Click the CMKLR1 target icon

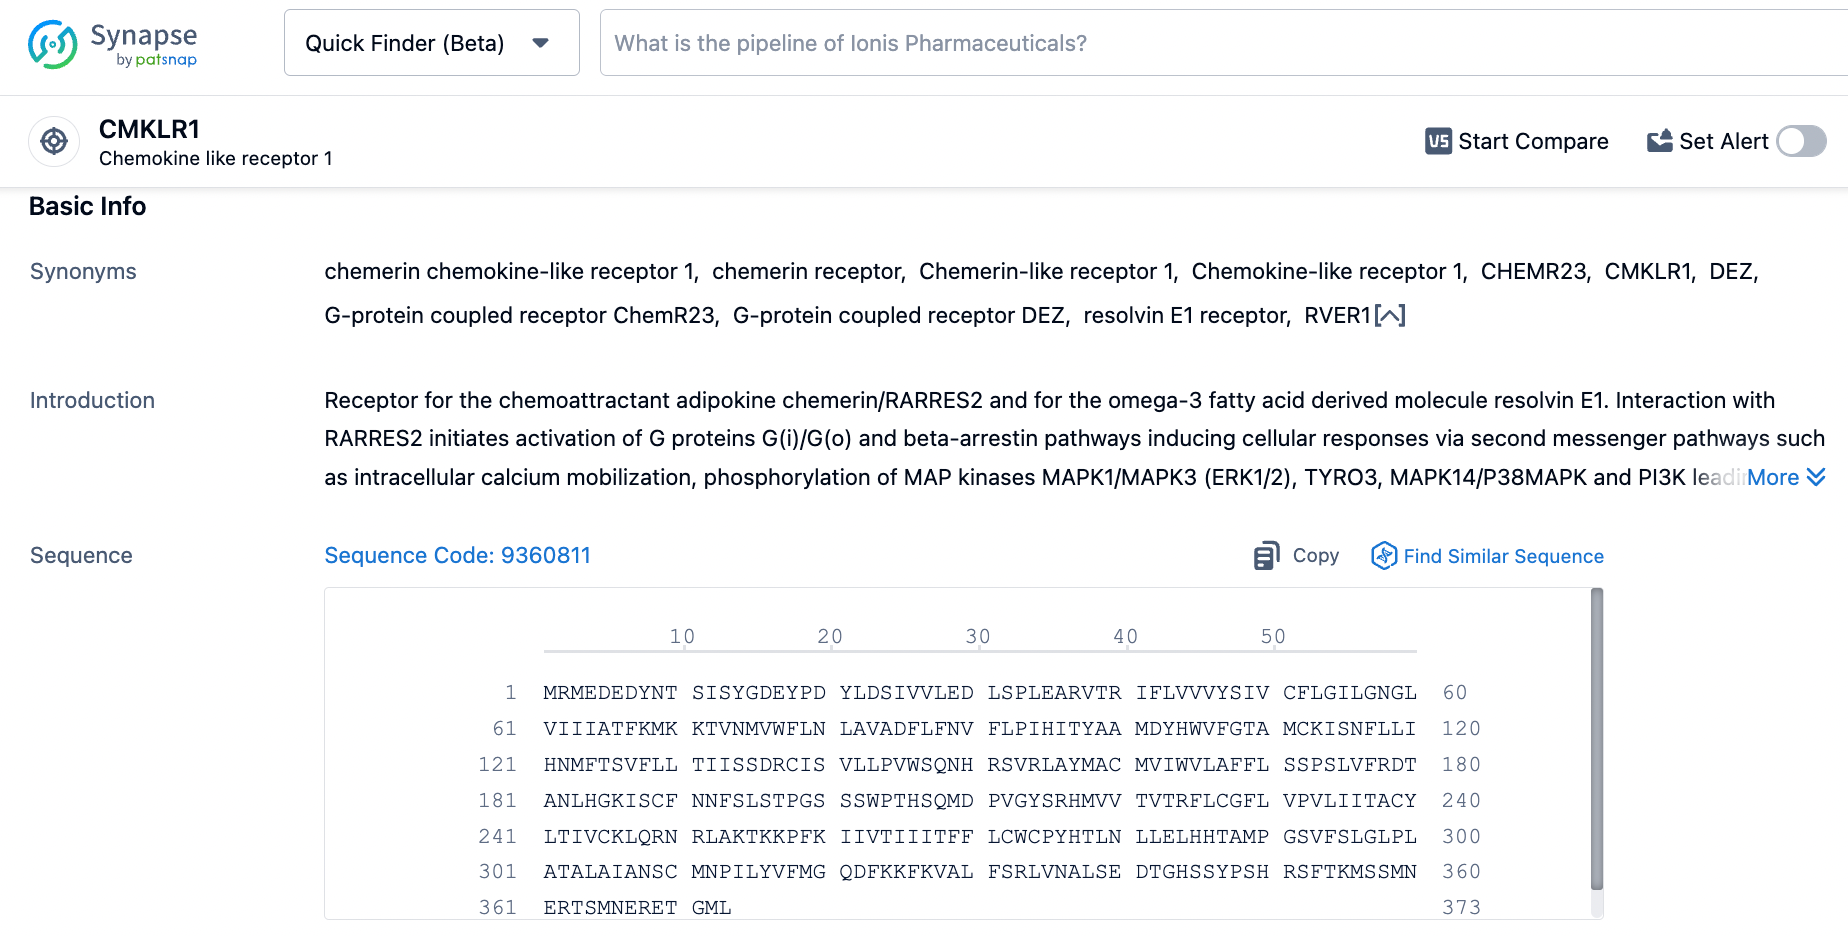54,142
